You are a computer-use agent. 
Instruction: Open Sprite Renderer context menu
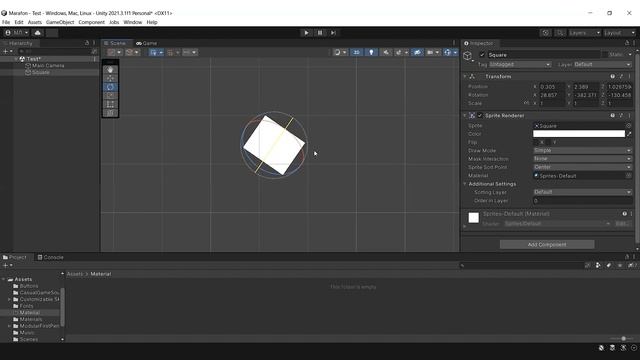coord(629,116)
